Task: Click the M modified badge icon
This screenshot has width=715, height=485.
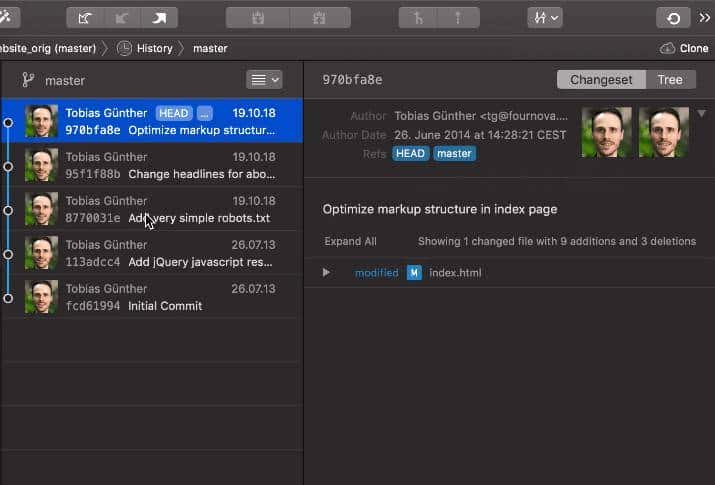Action: click(x=414, y=273)
